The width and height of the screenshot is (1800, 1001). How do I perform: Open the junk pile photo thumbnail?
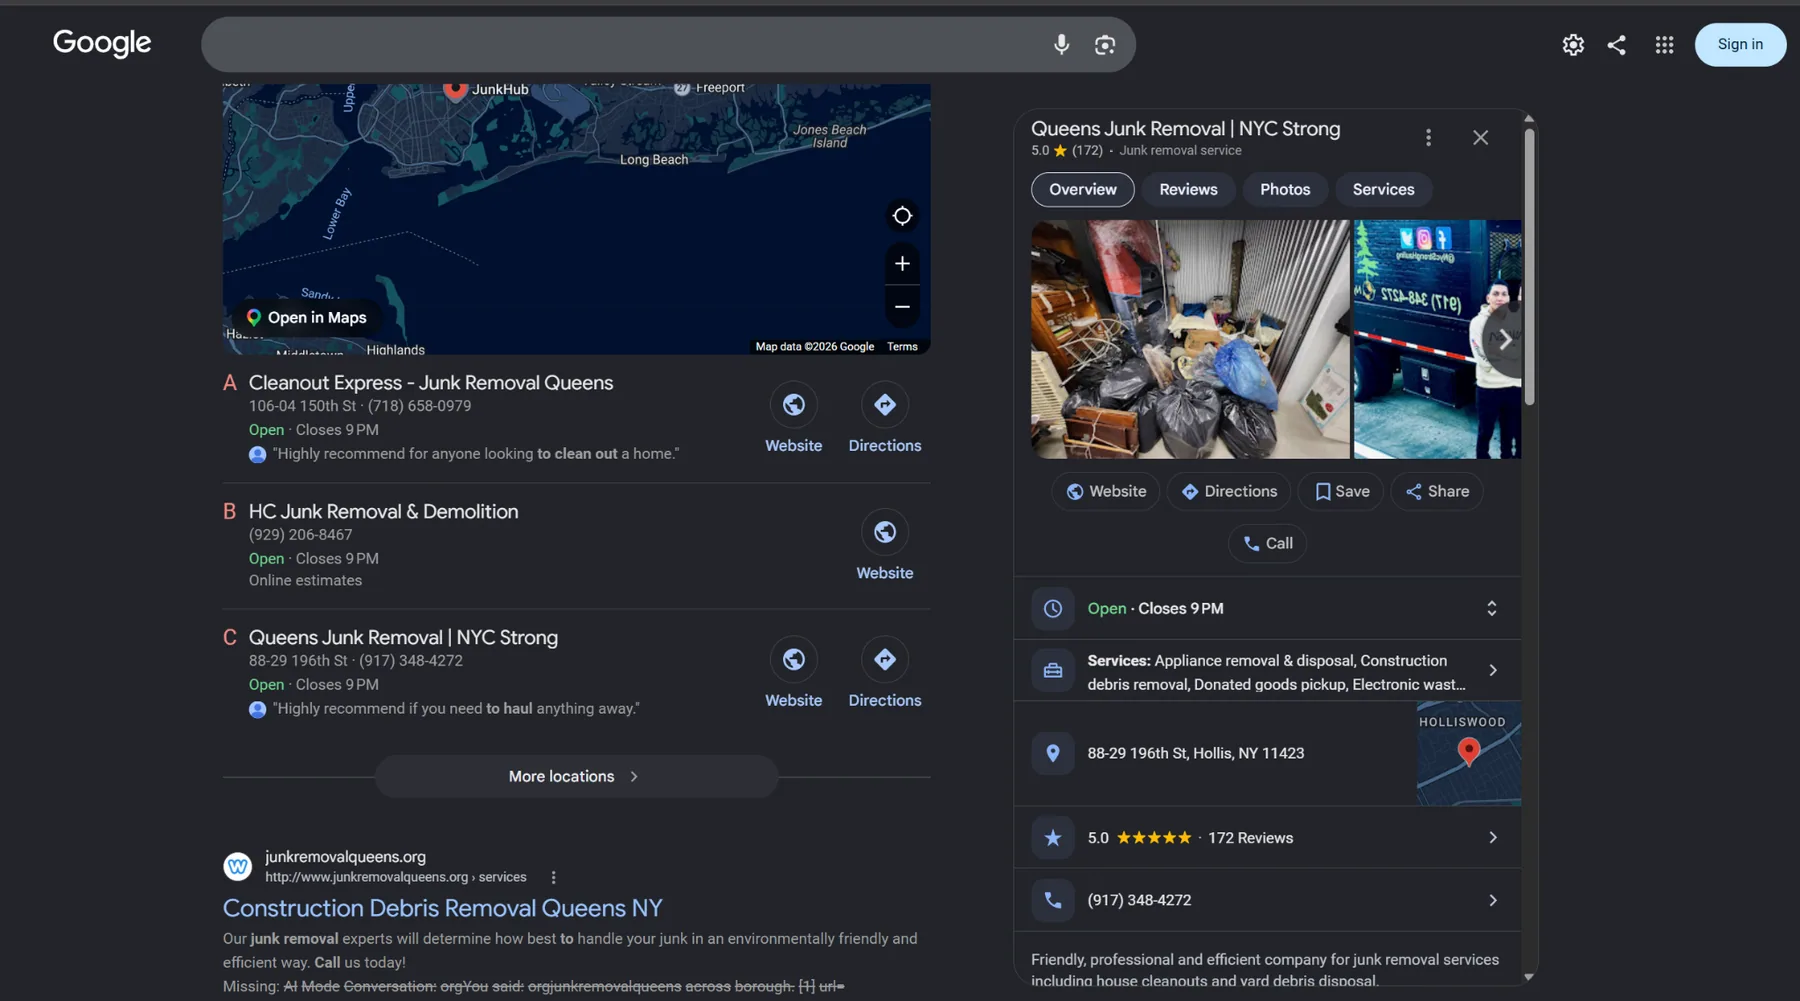(x=1190, y=339)
